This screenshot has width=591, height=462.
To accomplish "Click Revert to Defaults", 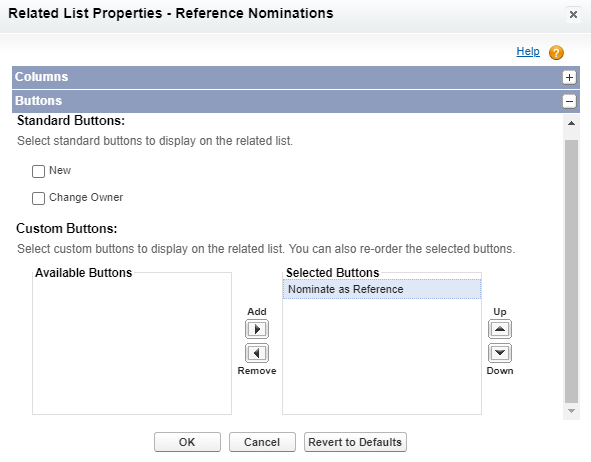I will click(355, 442).
